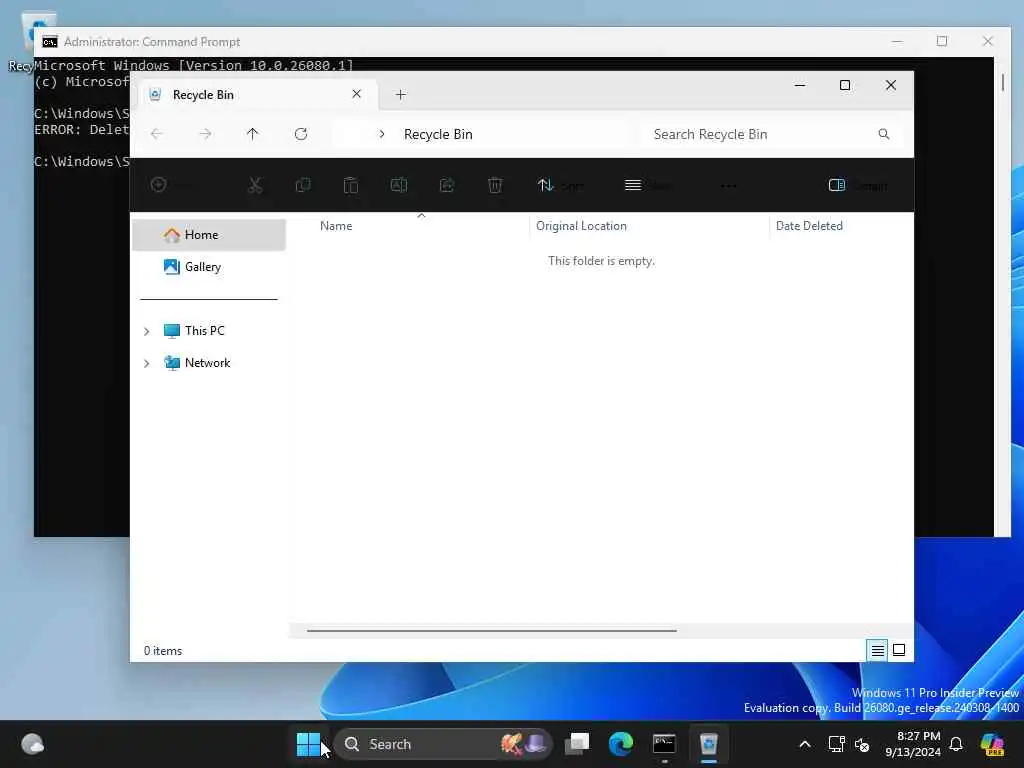Open the weather widget in taskbar

click(33, 744)
